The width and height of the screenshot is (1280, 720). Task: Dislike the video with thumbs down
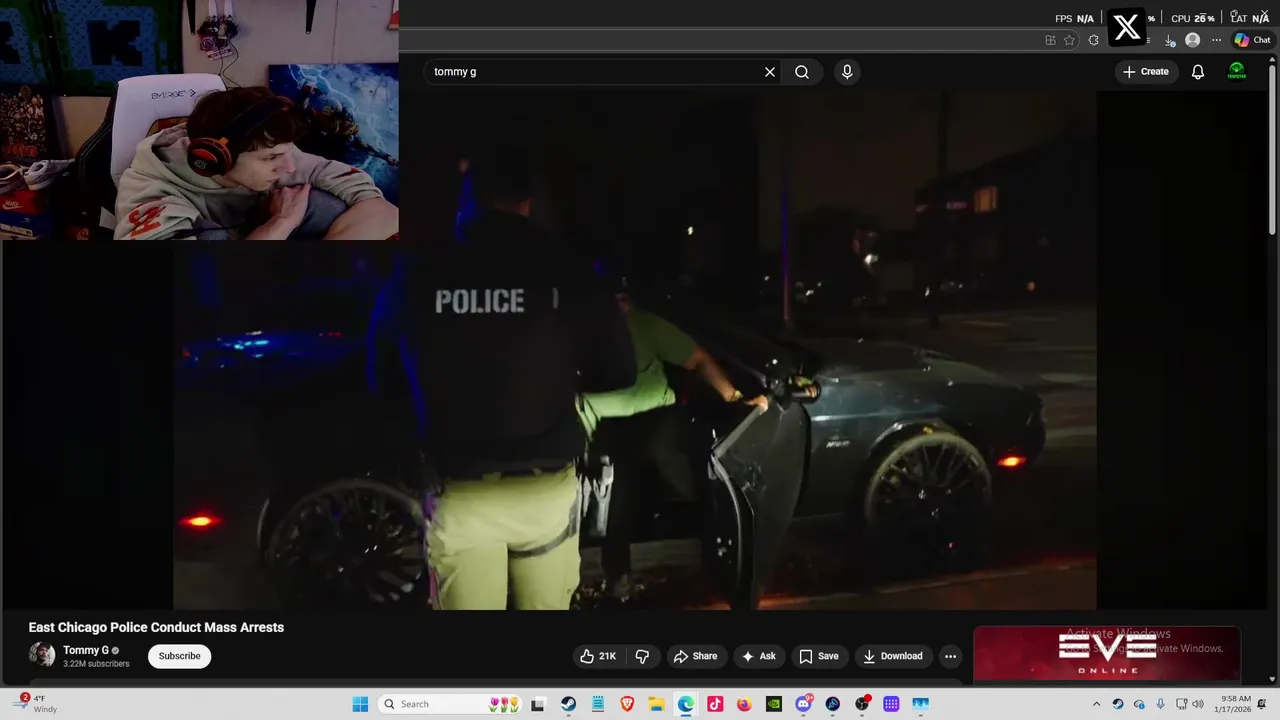(642, 656)
